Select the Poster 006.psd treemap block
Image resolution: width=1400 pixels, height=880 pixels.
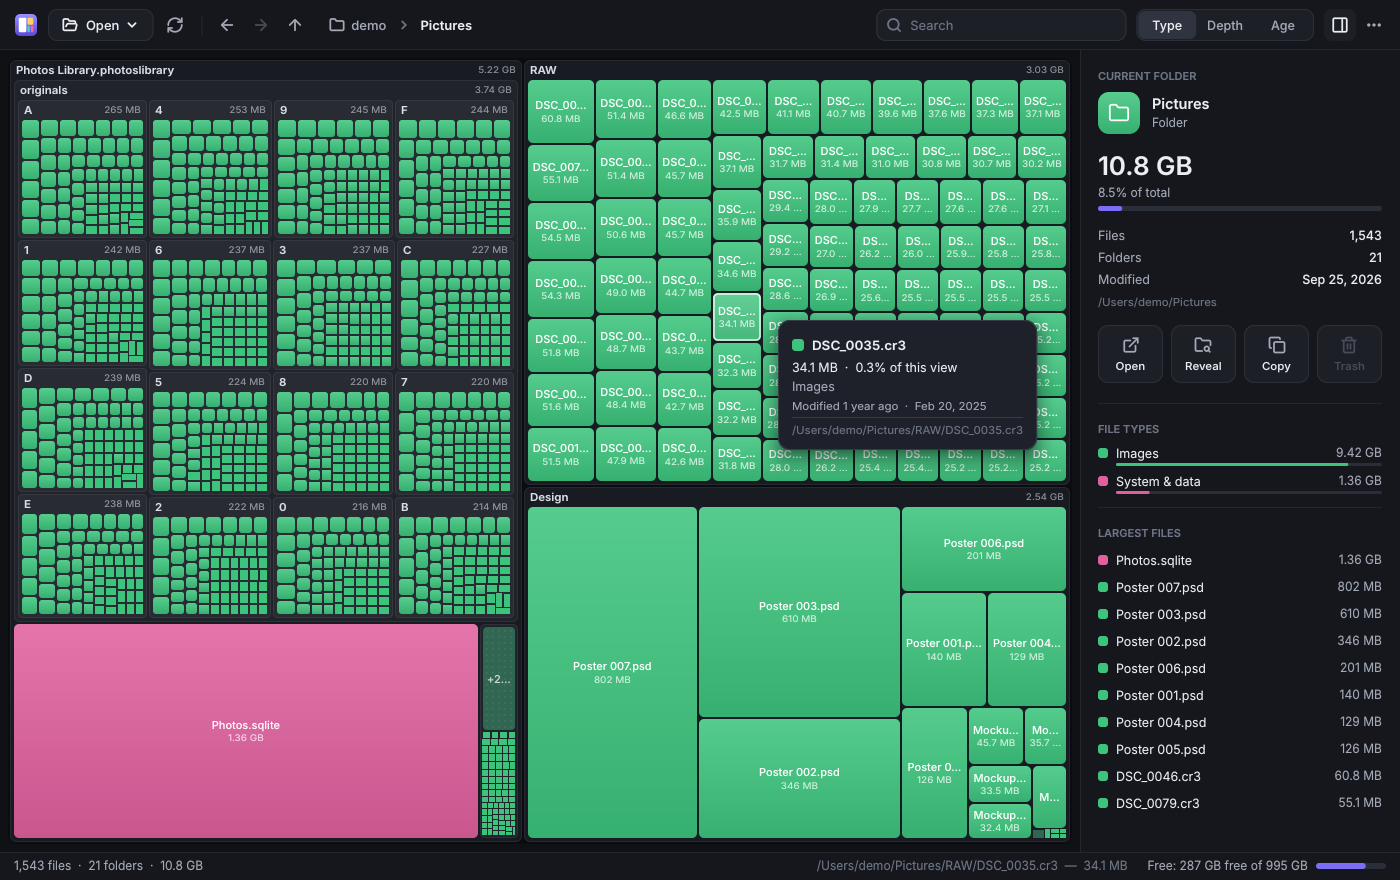[x=984, y=549]
